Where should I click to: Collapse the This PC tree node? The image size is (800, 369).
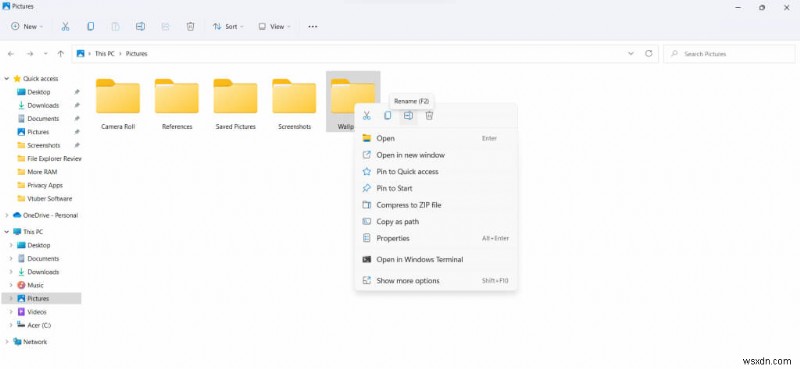point(7,232)
